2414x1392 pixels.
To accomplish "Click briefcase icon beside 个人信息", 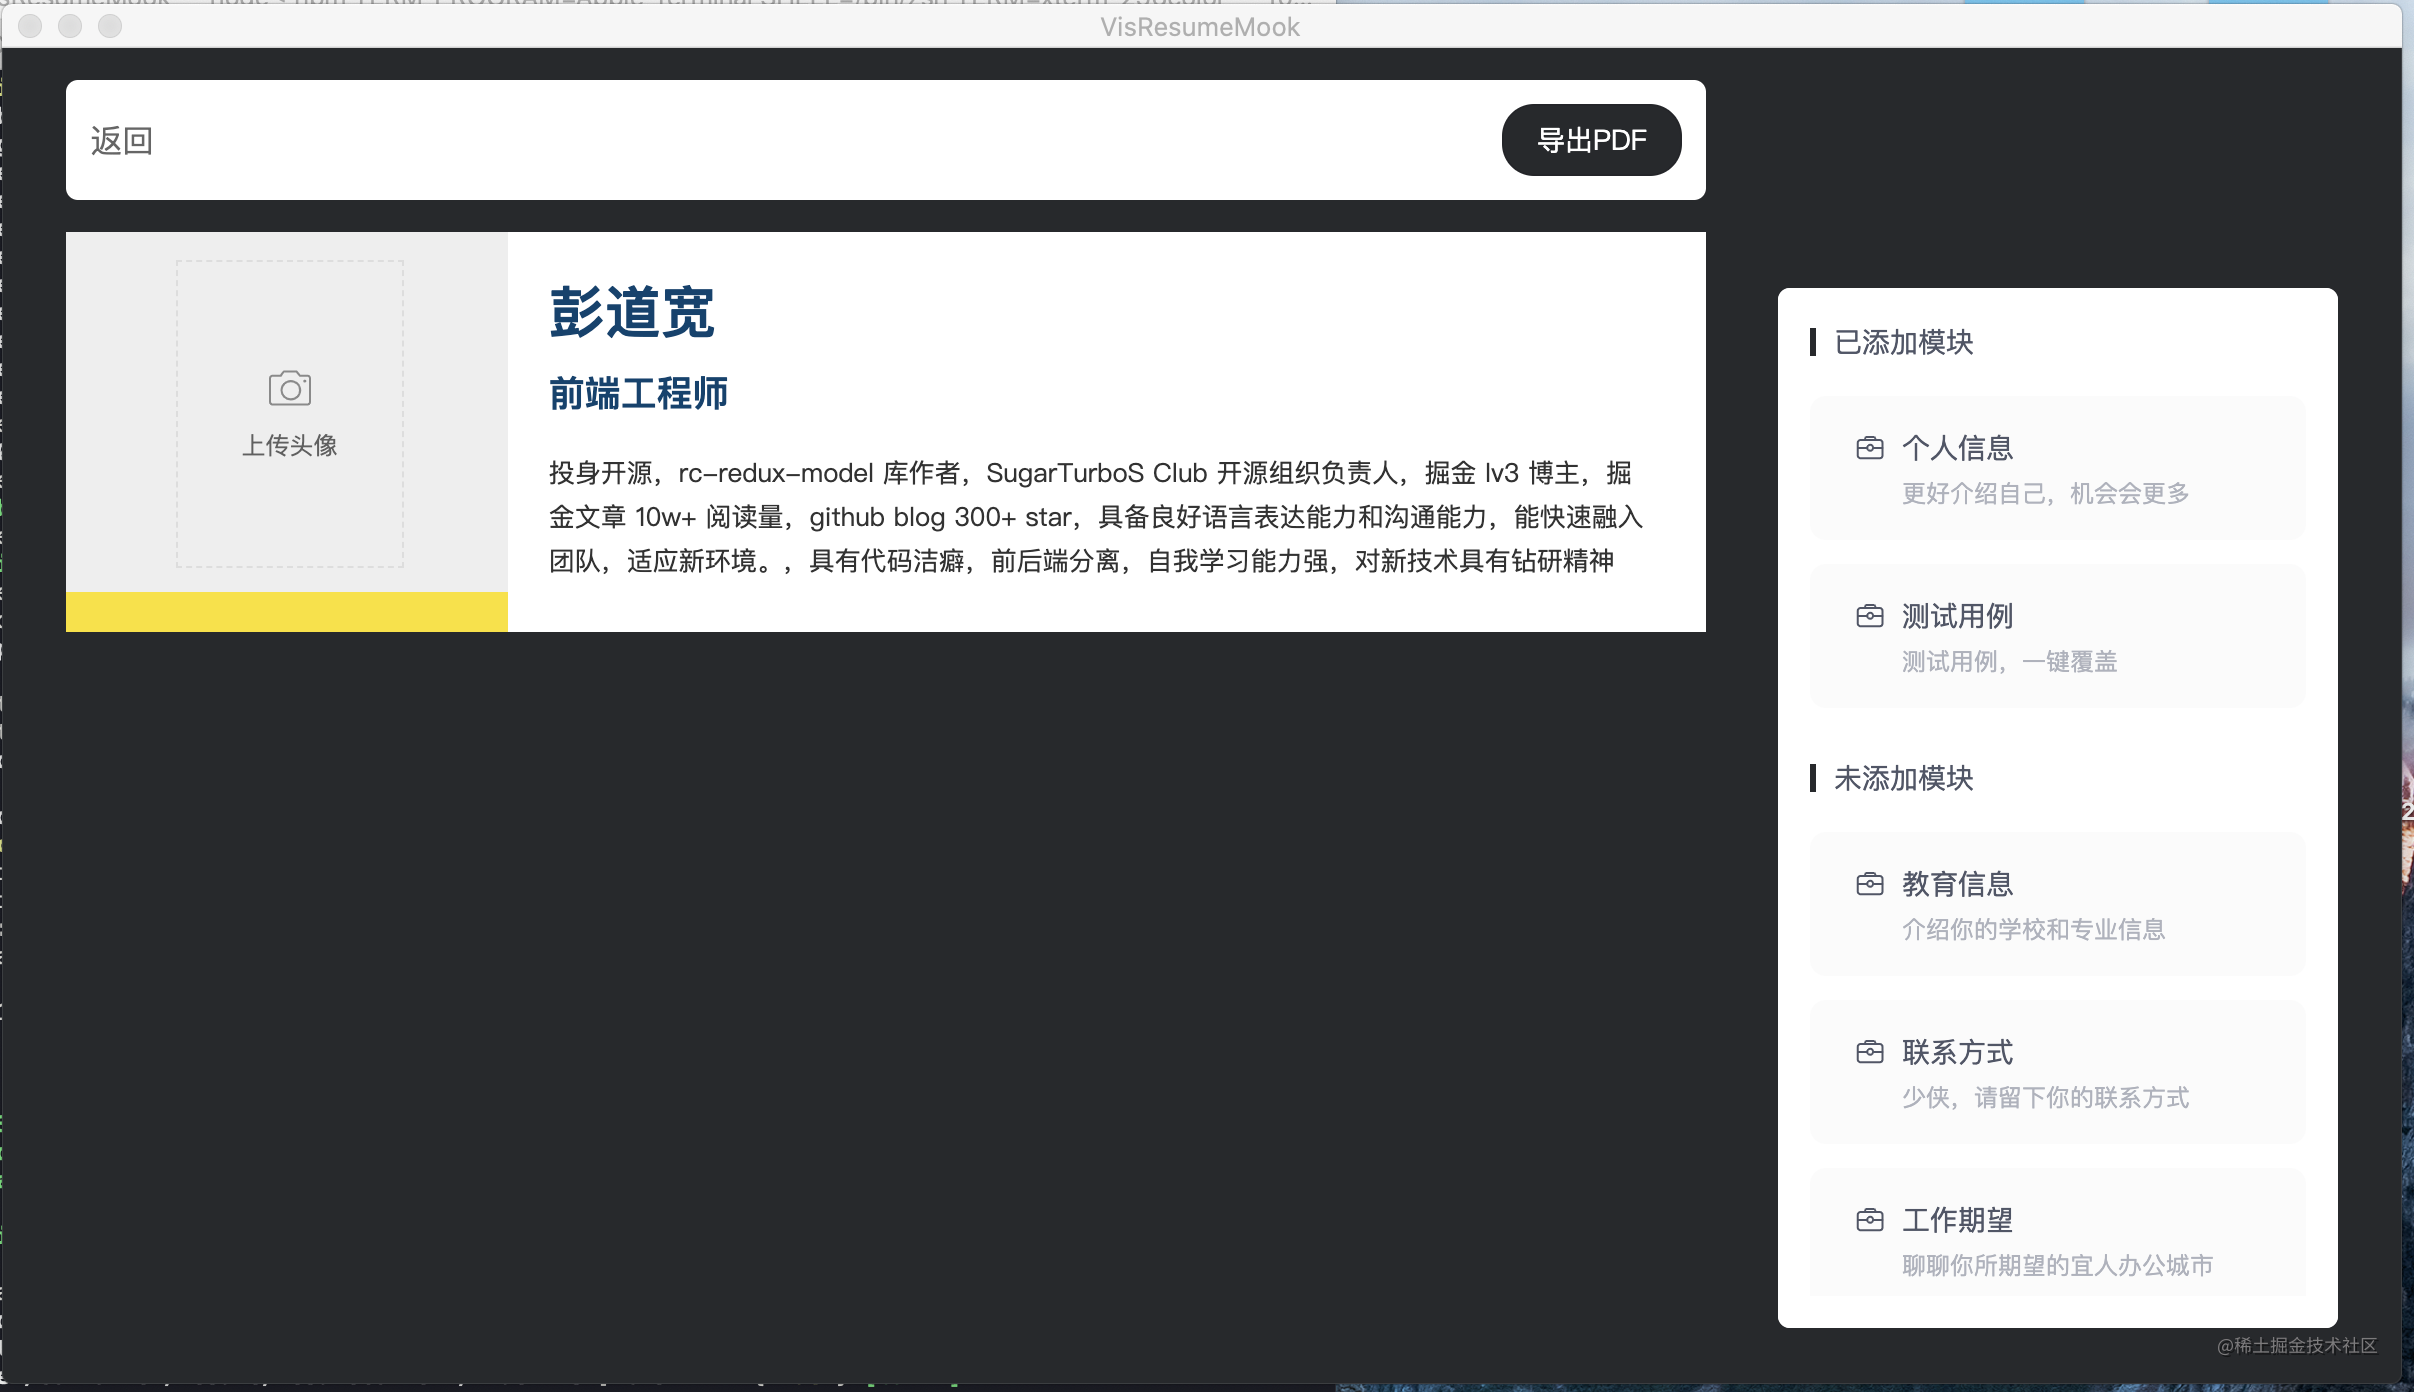I will pyautogui.click(x=1869, y=448).
